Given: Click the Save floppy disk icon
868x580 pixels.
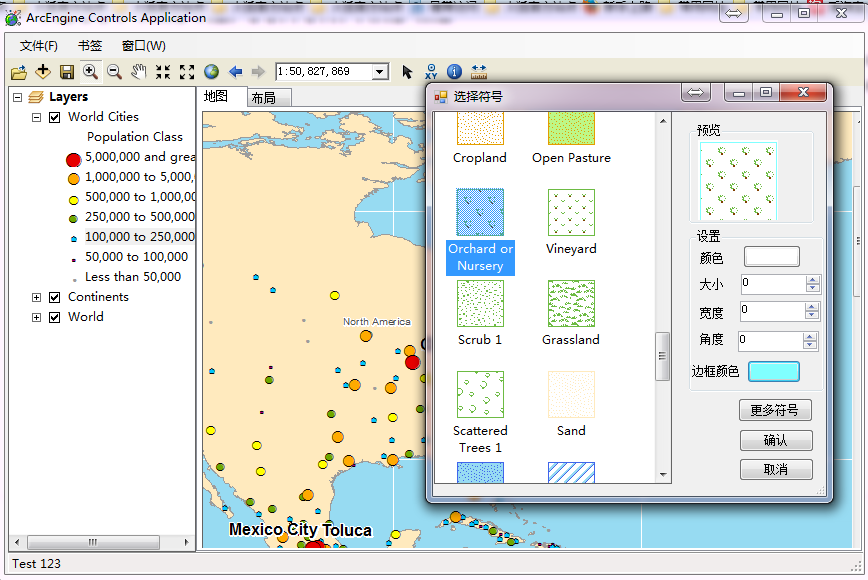Looking at the screenshot, I should [67, 72].
